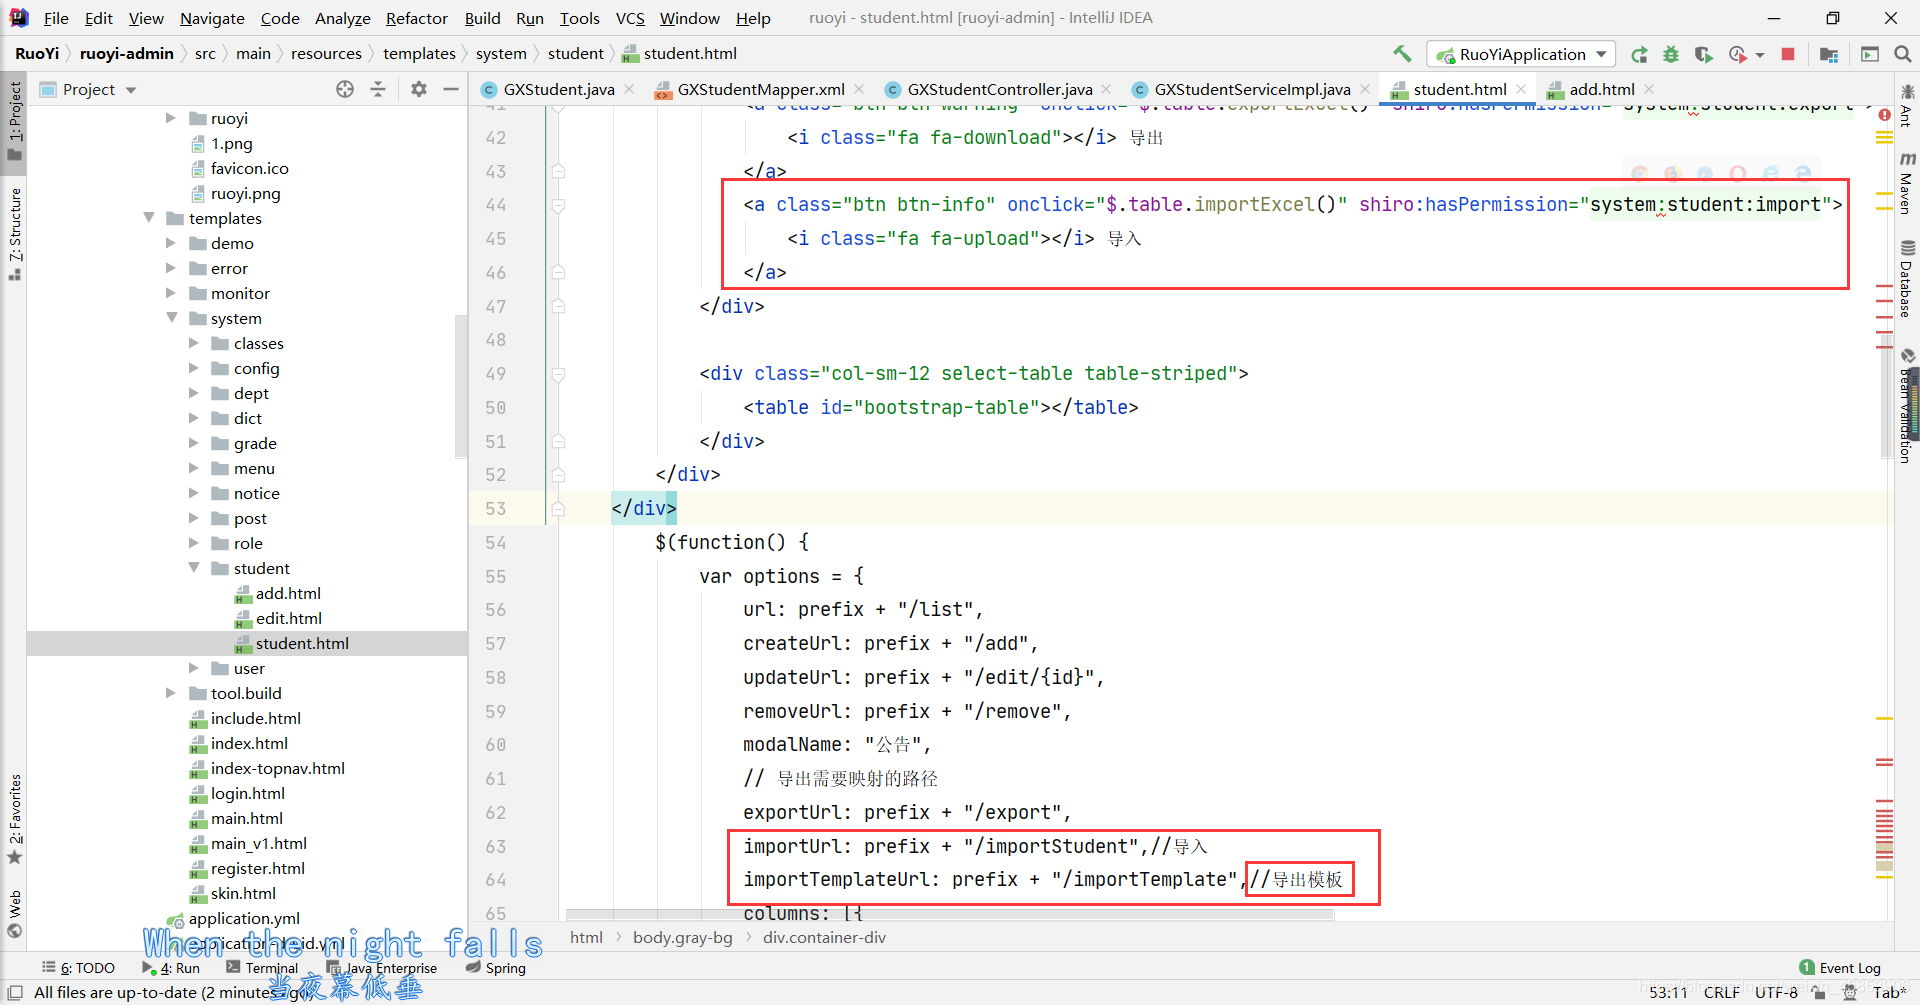1920x1005 pixels.
Task: Toggle the 1: Project side panel button
Action: click(14, 120)
